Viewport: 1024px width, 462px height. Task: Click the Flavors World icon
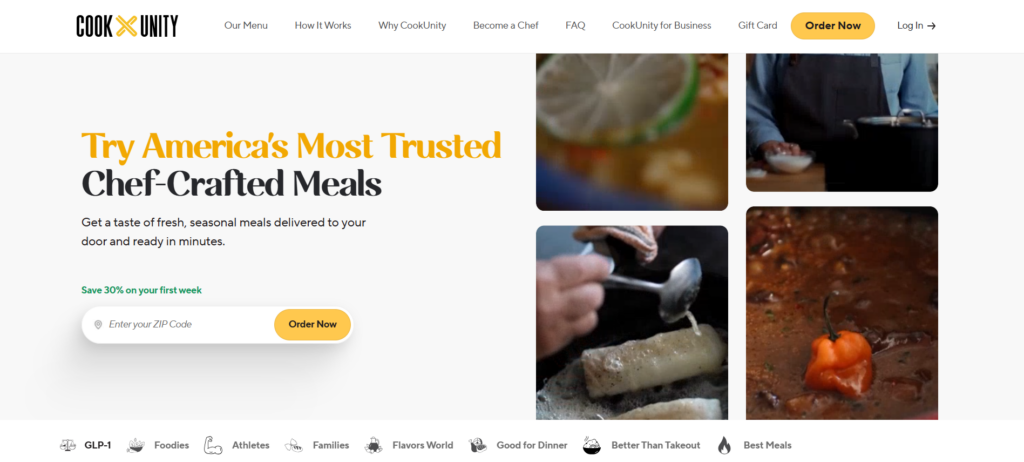[374, 445]
